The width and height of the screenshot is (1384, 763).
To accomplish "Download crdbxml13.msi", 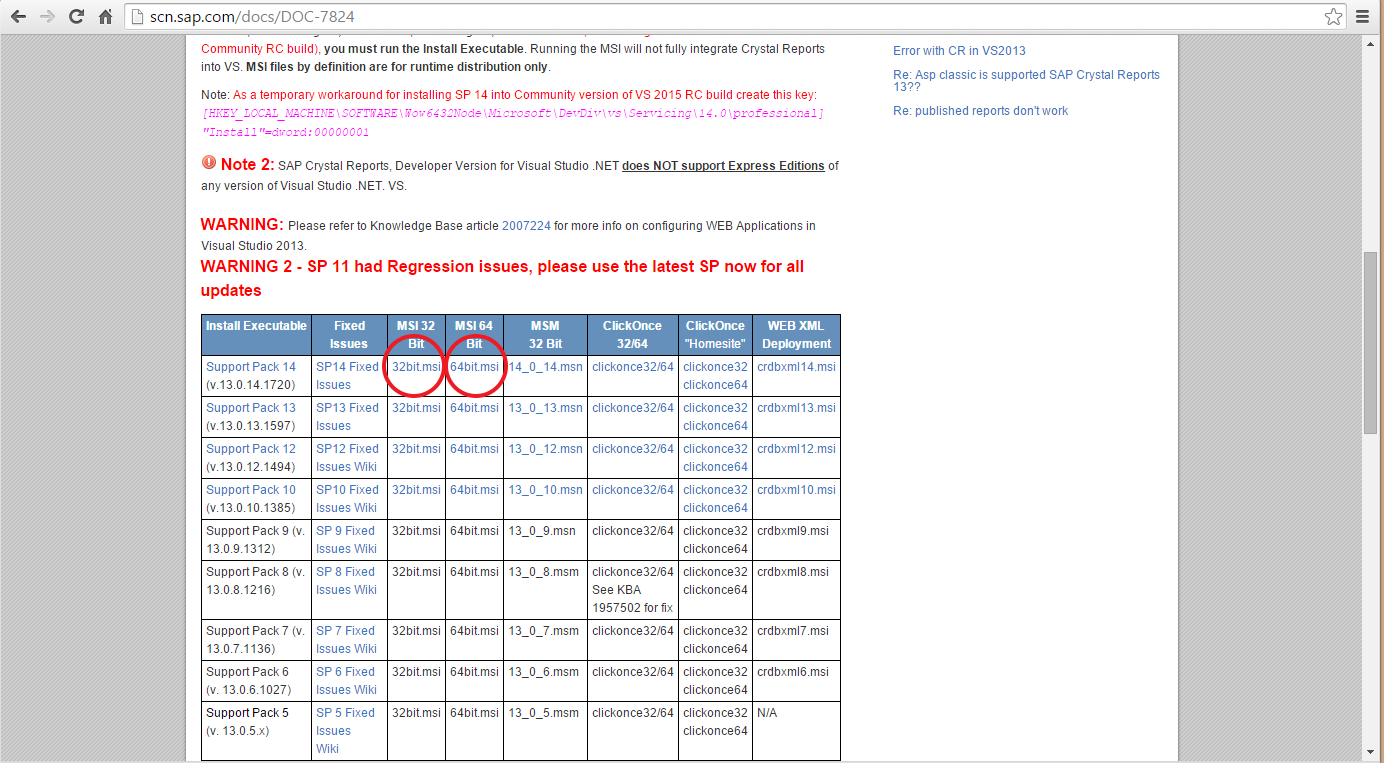I will 796,408.
